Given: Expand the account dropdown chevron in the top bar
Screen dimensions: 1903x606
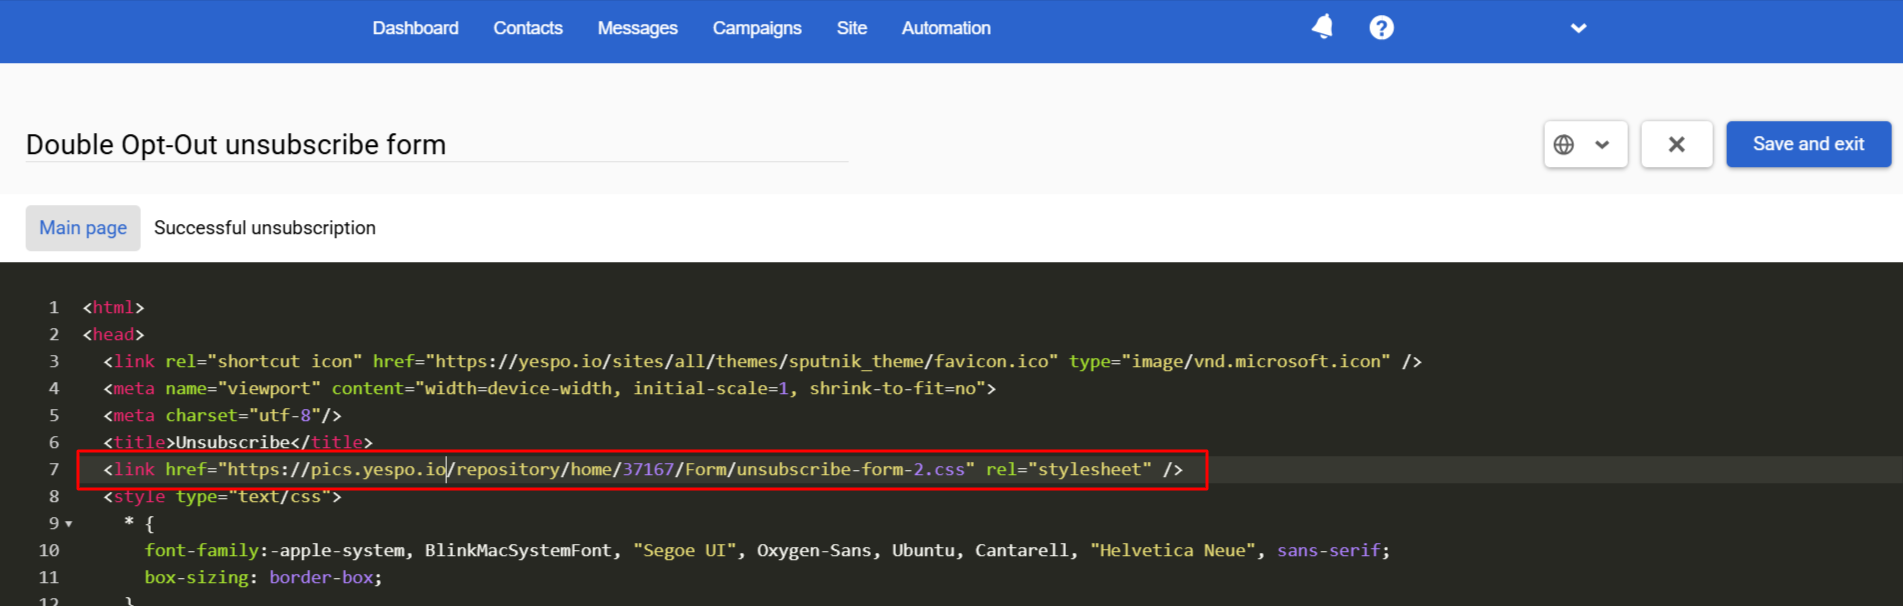Looking at the screenshot, I should point(1578,28).
